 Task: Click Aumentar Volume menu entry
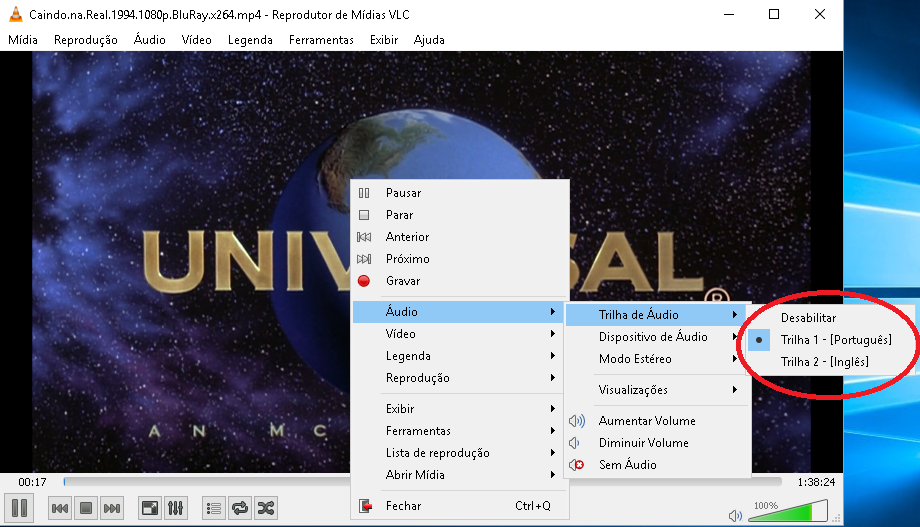pyautogui.click(x=658, y=421)
